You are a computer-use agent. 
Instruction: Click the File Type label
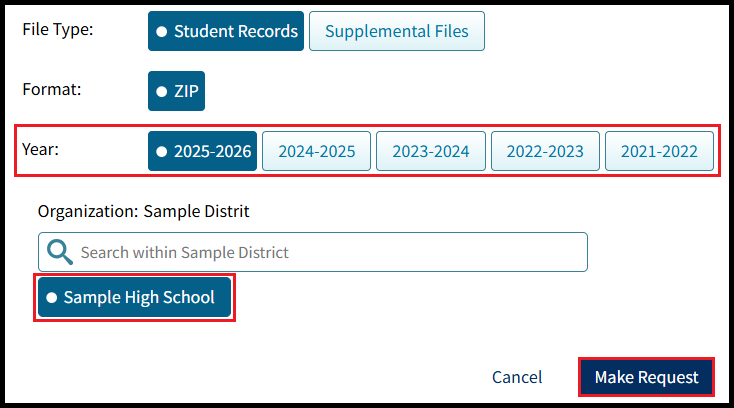coord(58,29)
